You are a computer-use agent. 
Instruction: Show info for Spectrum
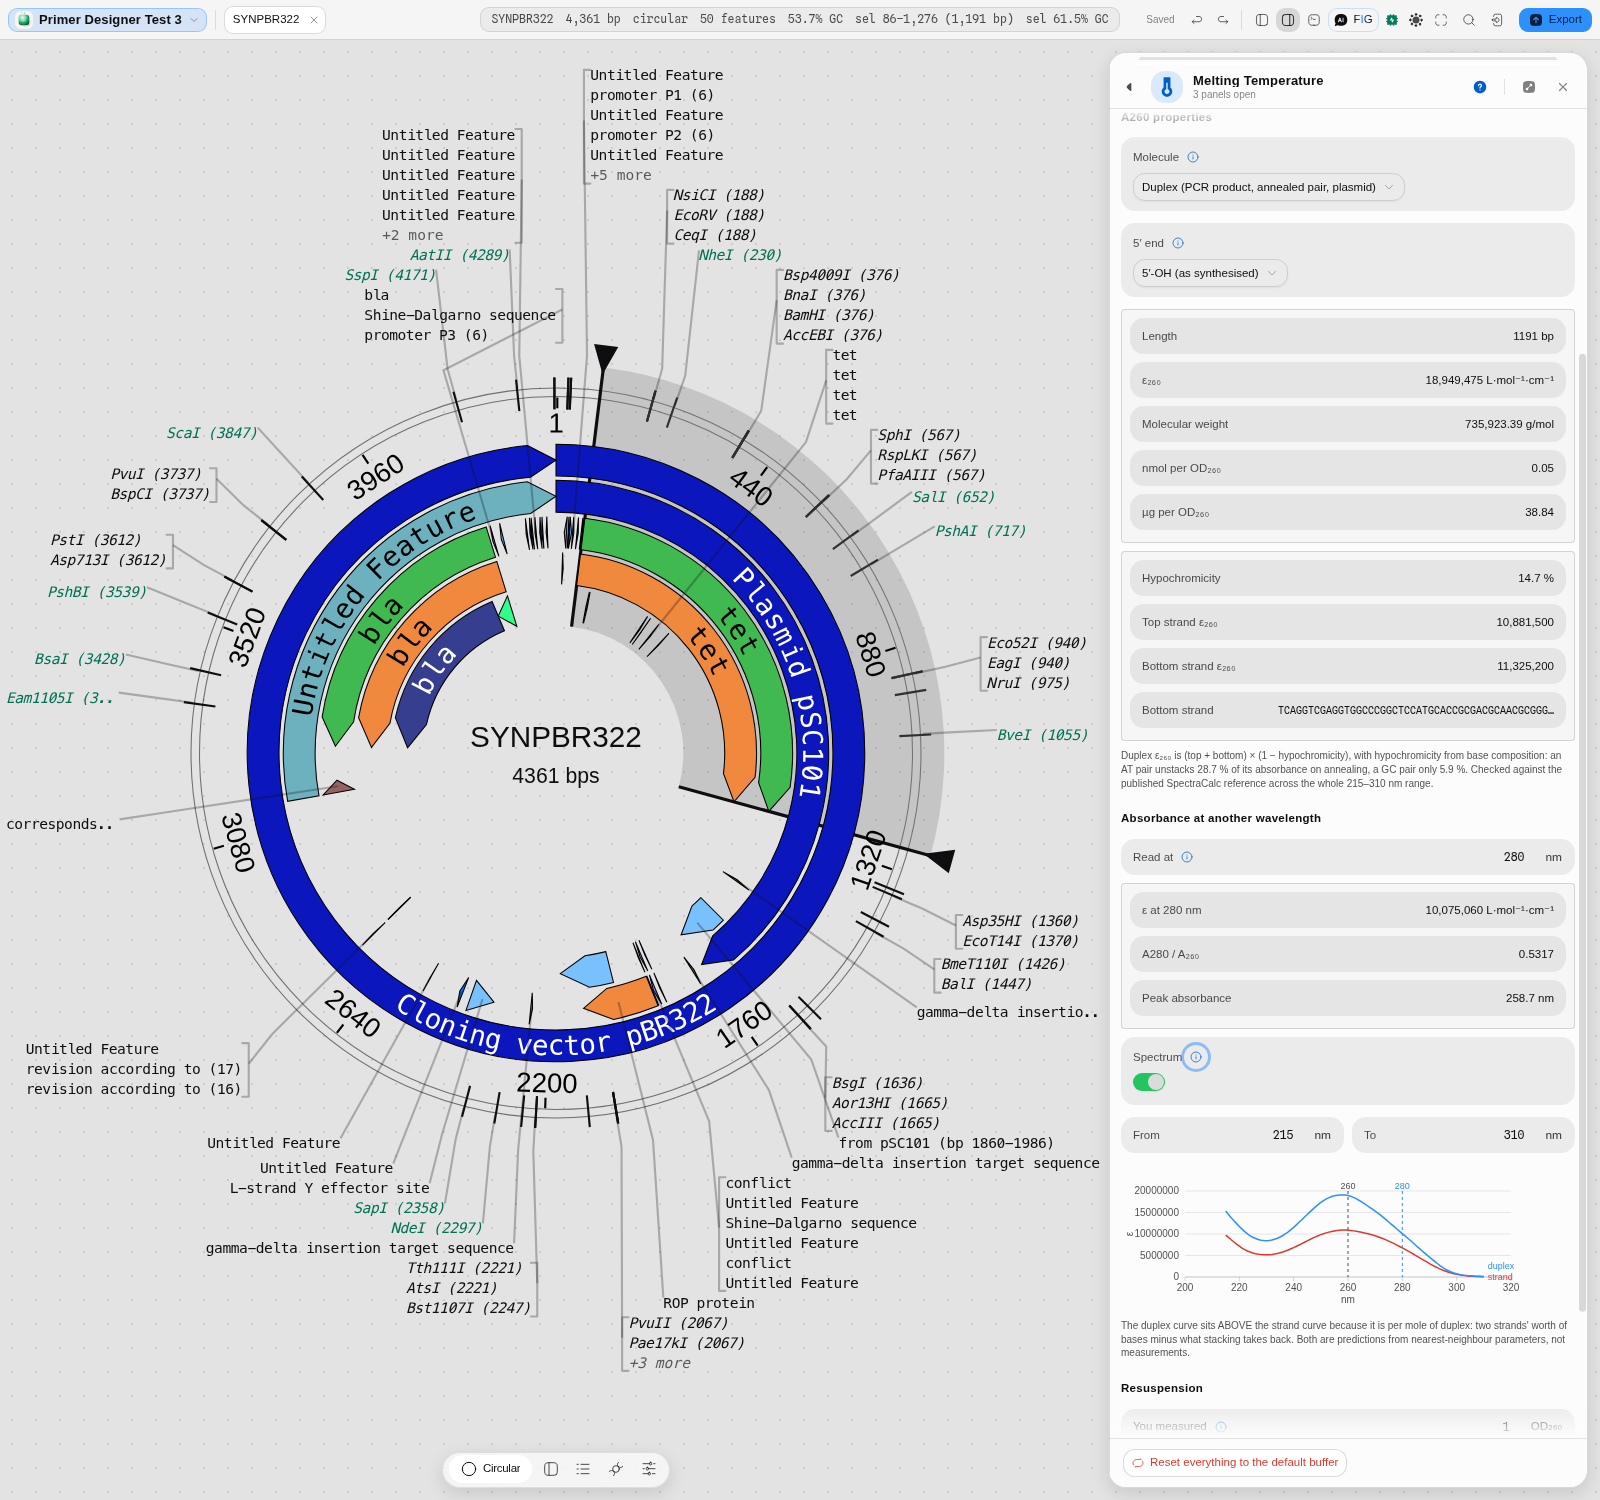coord(1196,1057)
